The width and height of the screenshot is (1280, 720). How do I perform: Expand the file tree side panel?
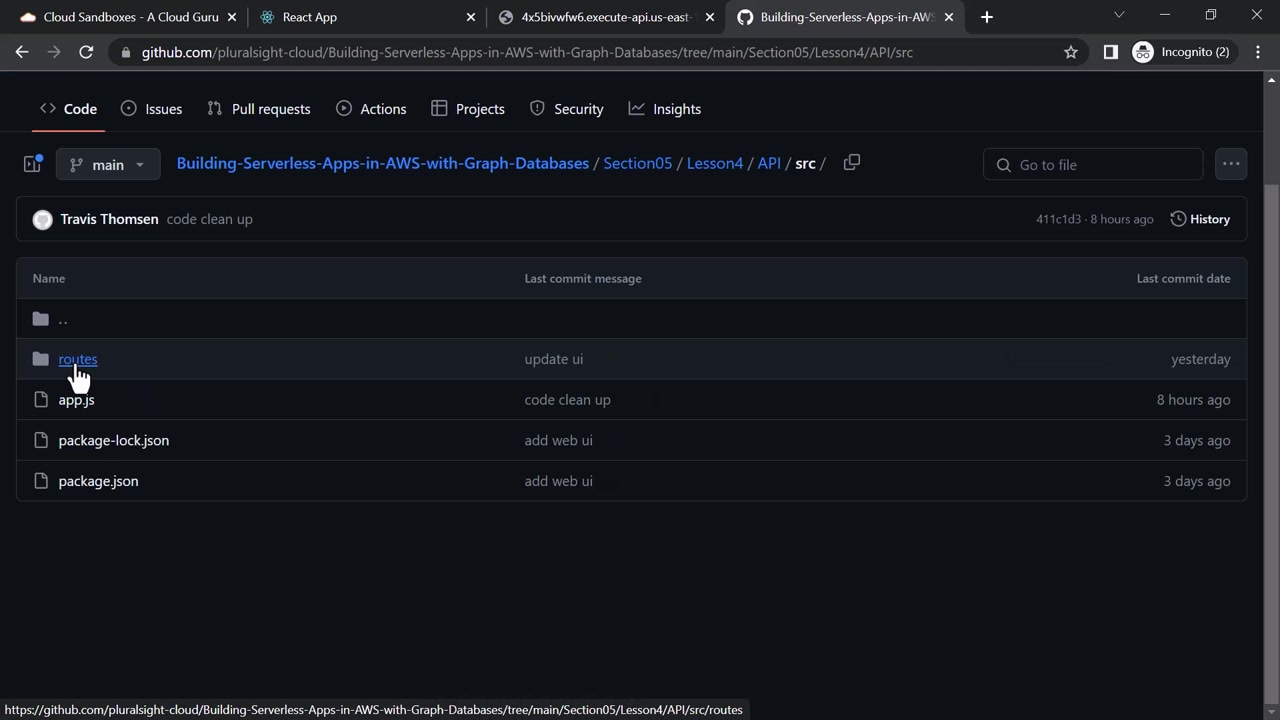[x=32, y=164]
